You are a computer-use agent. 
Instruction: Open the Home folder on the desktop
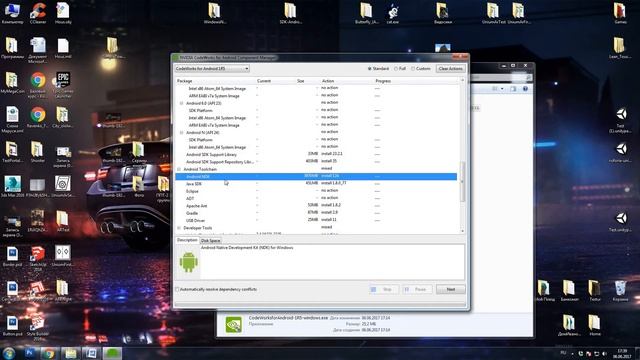click(x=594, y=325)
